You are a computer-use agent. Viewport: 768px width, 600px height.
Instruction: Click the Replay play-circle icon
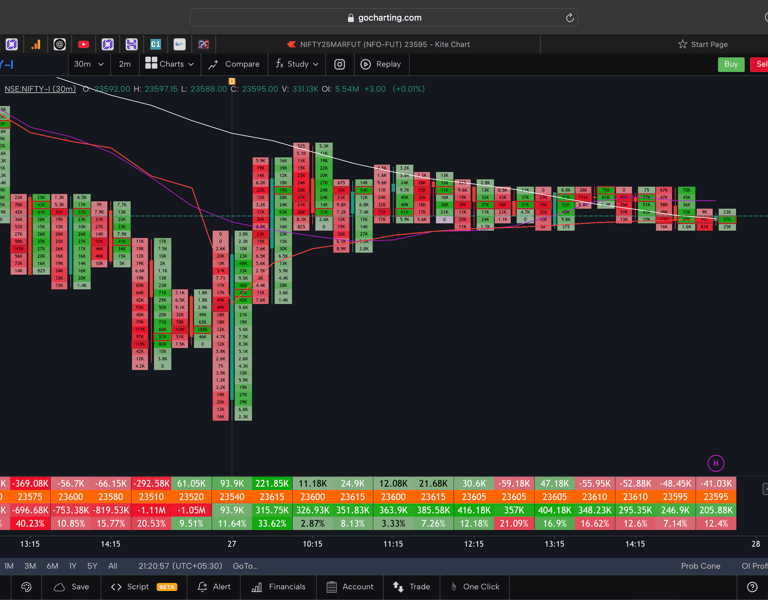click(365, 64)
